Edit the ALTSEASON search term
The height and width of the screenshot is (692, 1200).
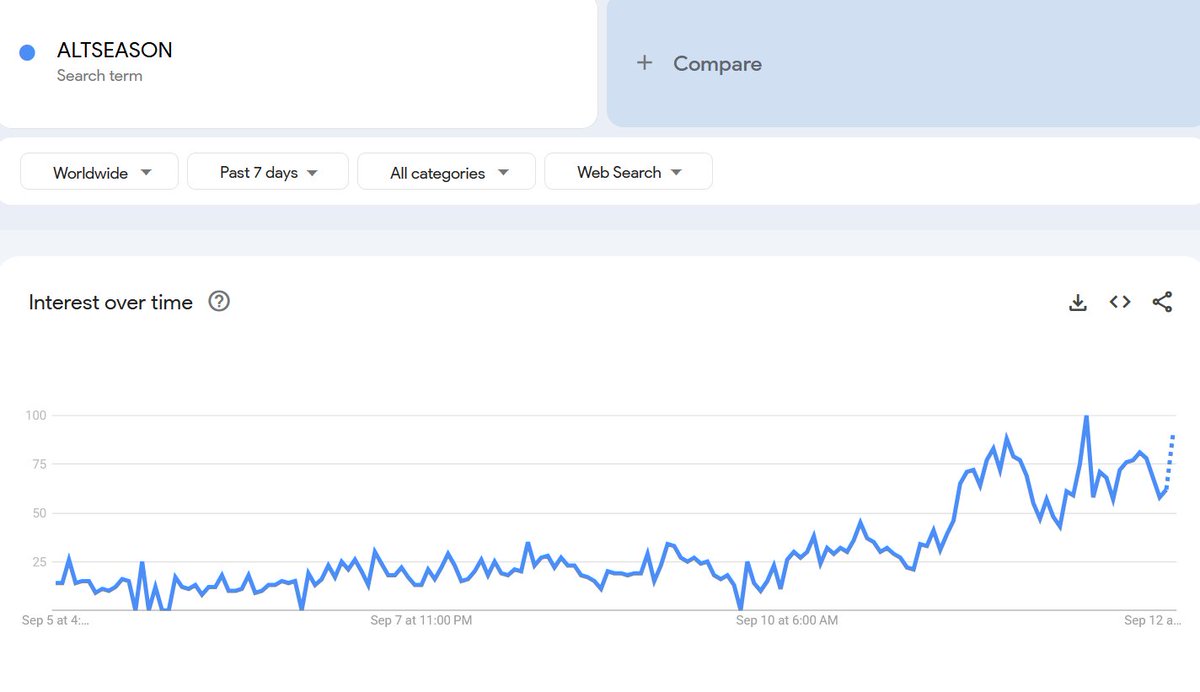(x=114, y=50)
